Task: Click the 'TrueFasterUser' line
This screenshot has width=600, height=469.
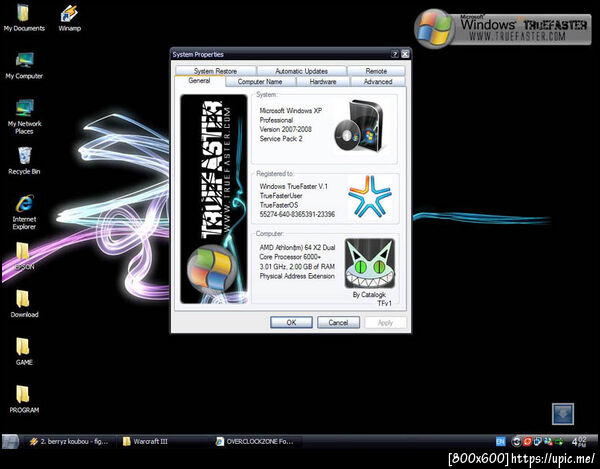Action: point(281,195)
